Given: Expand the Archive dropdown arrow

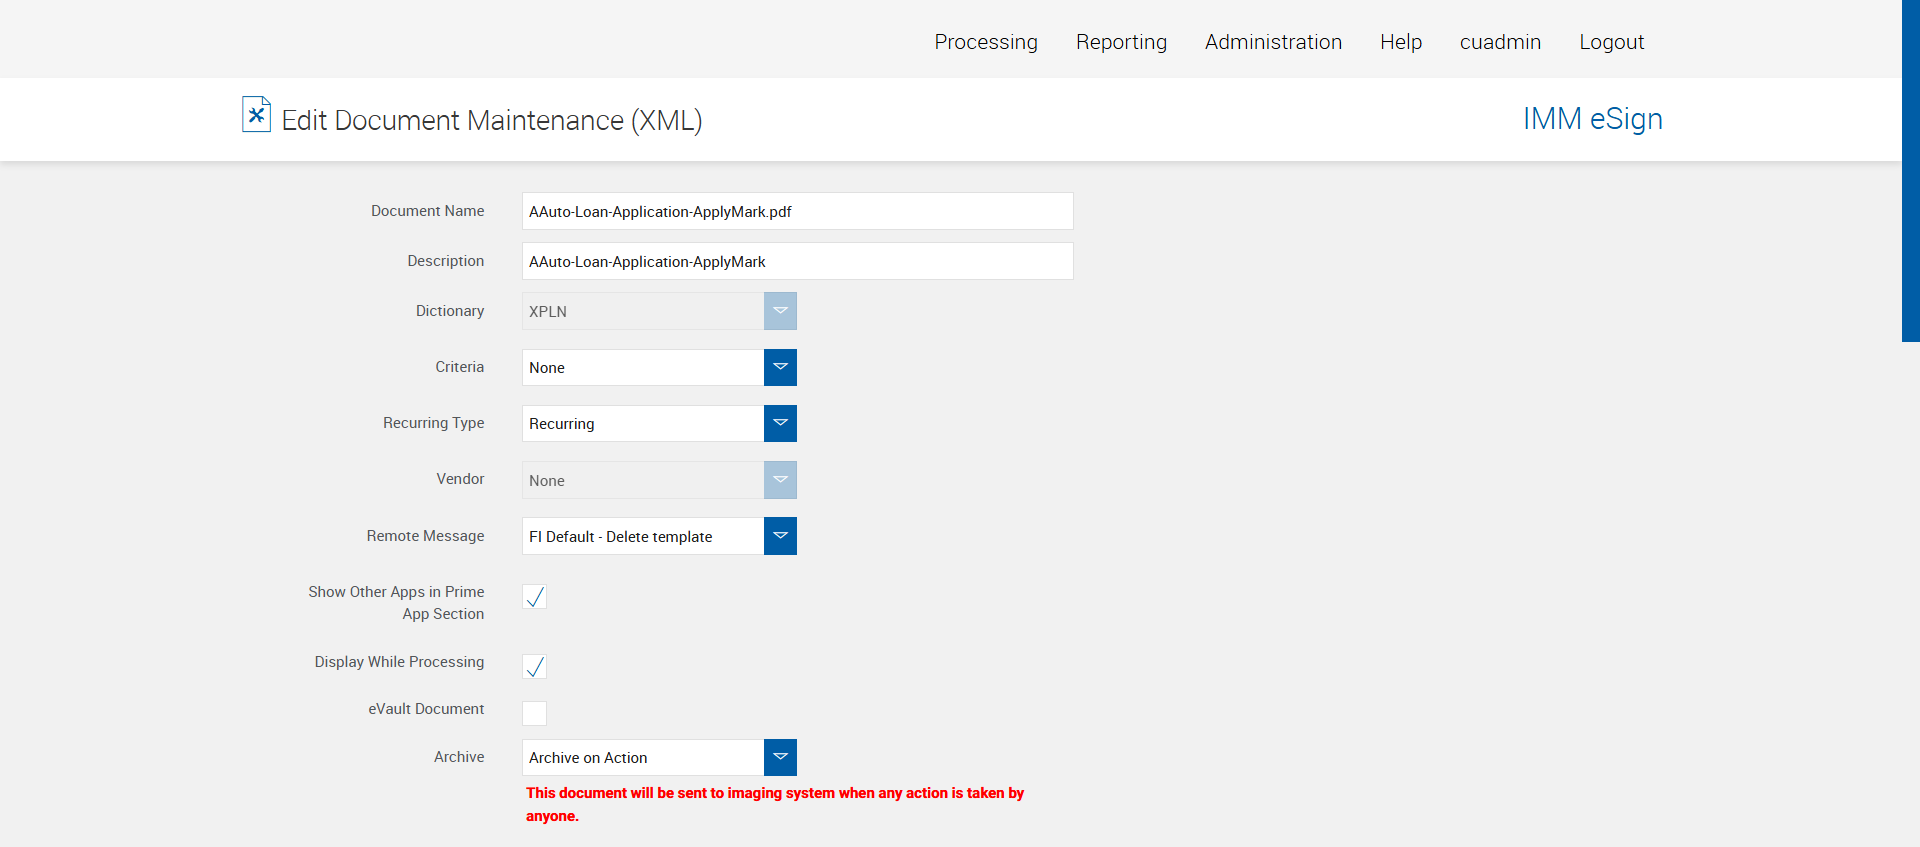Looking at the screenshot, I should [780, 757].
